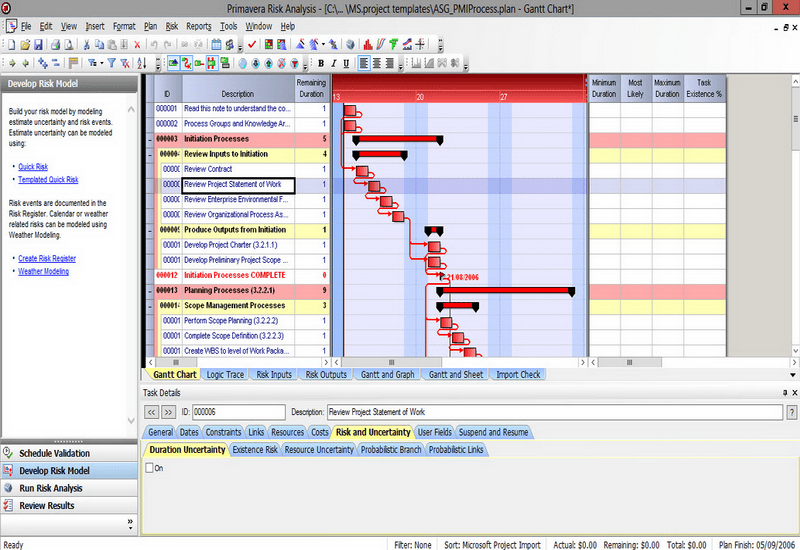
Task: Toggle Center alignment formatting
Action: pyautogui.click(x=377, y=63)
